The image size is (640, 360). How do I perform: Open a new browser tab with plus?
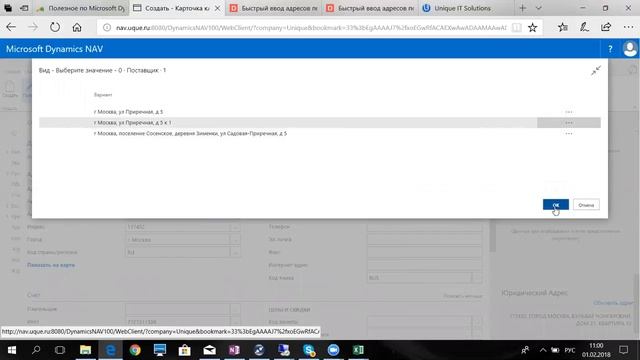pos(522,8)
